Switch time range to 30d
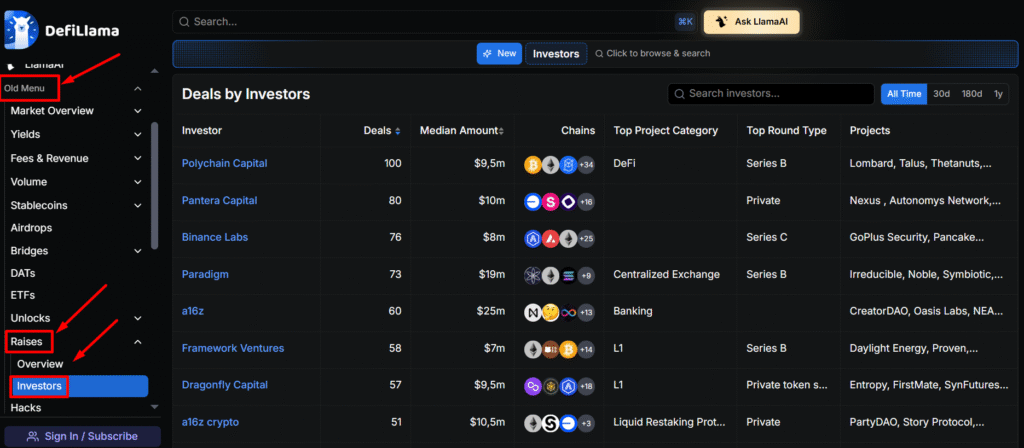Viewport: 1024px width, 448px height. click(941, 94)
